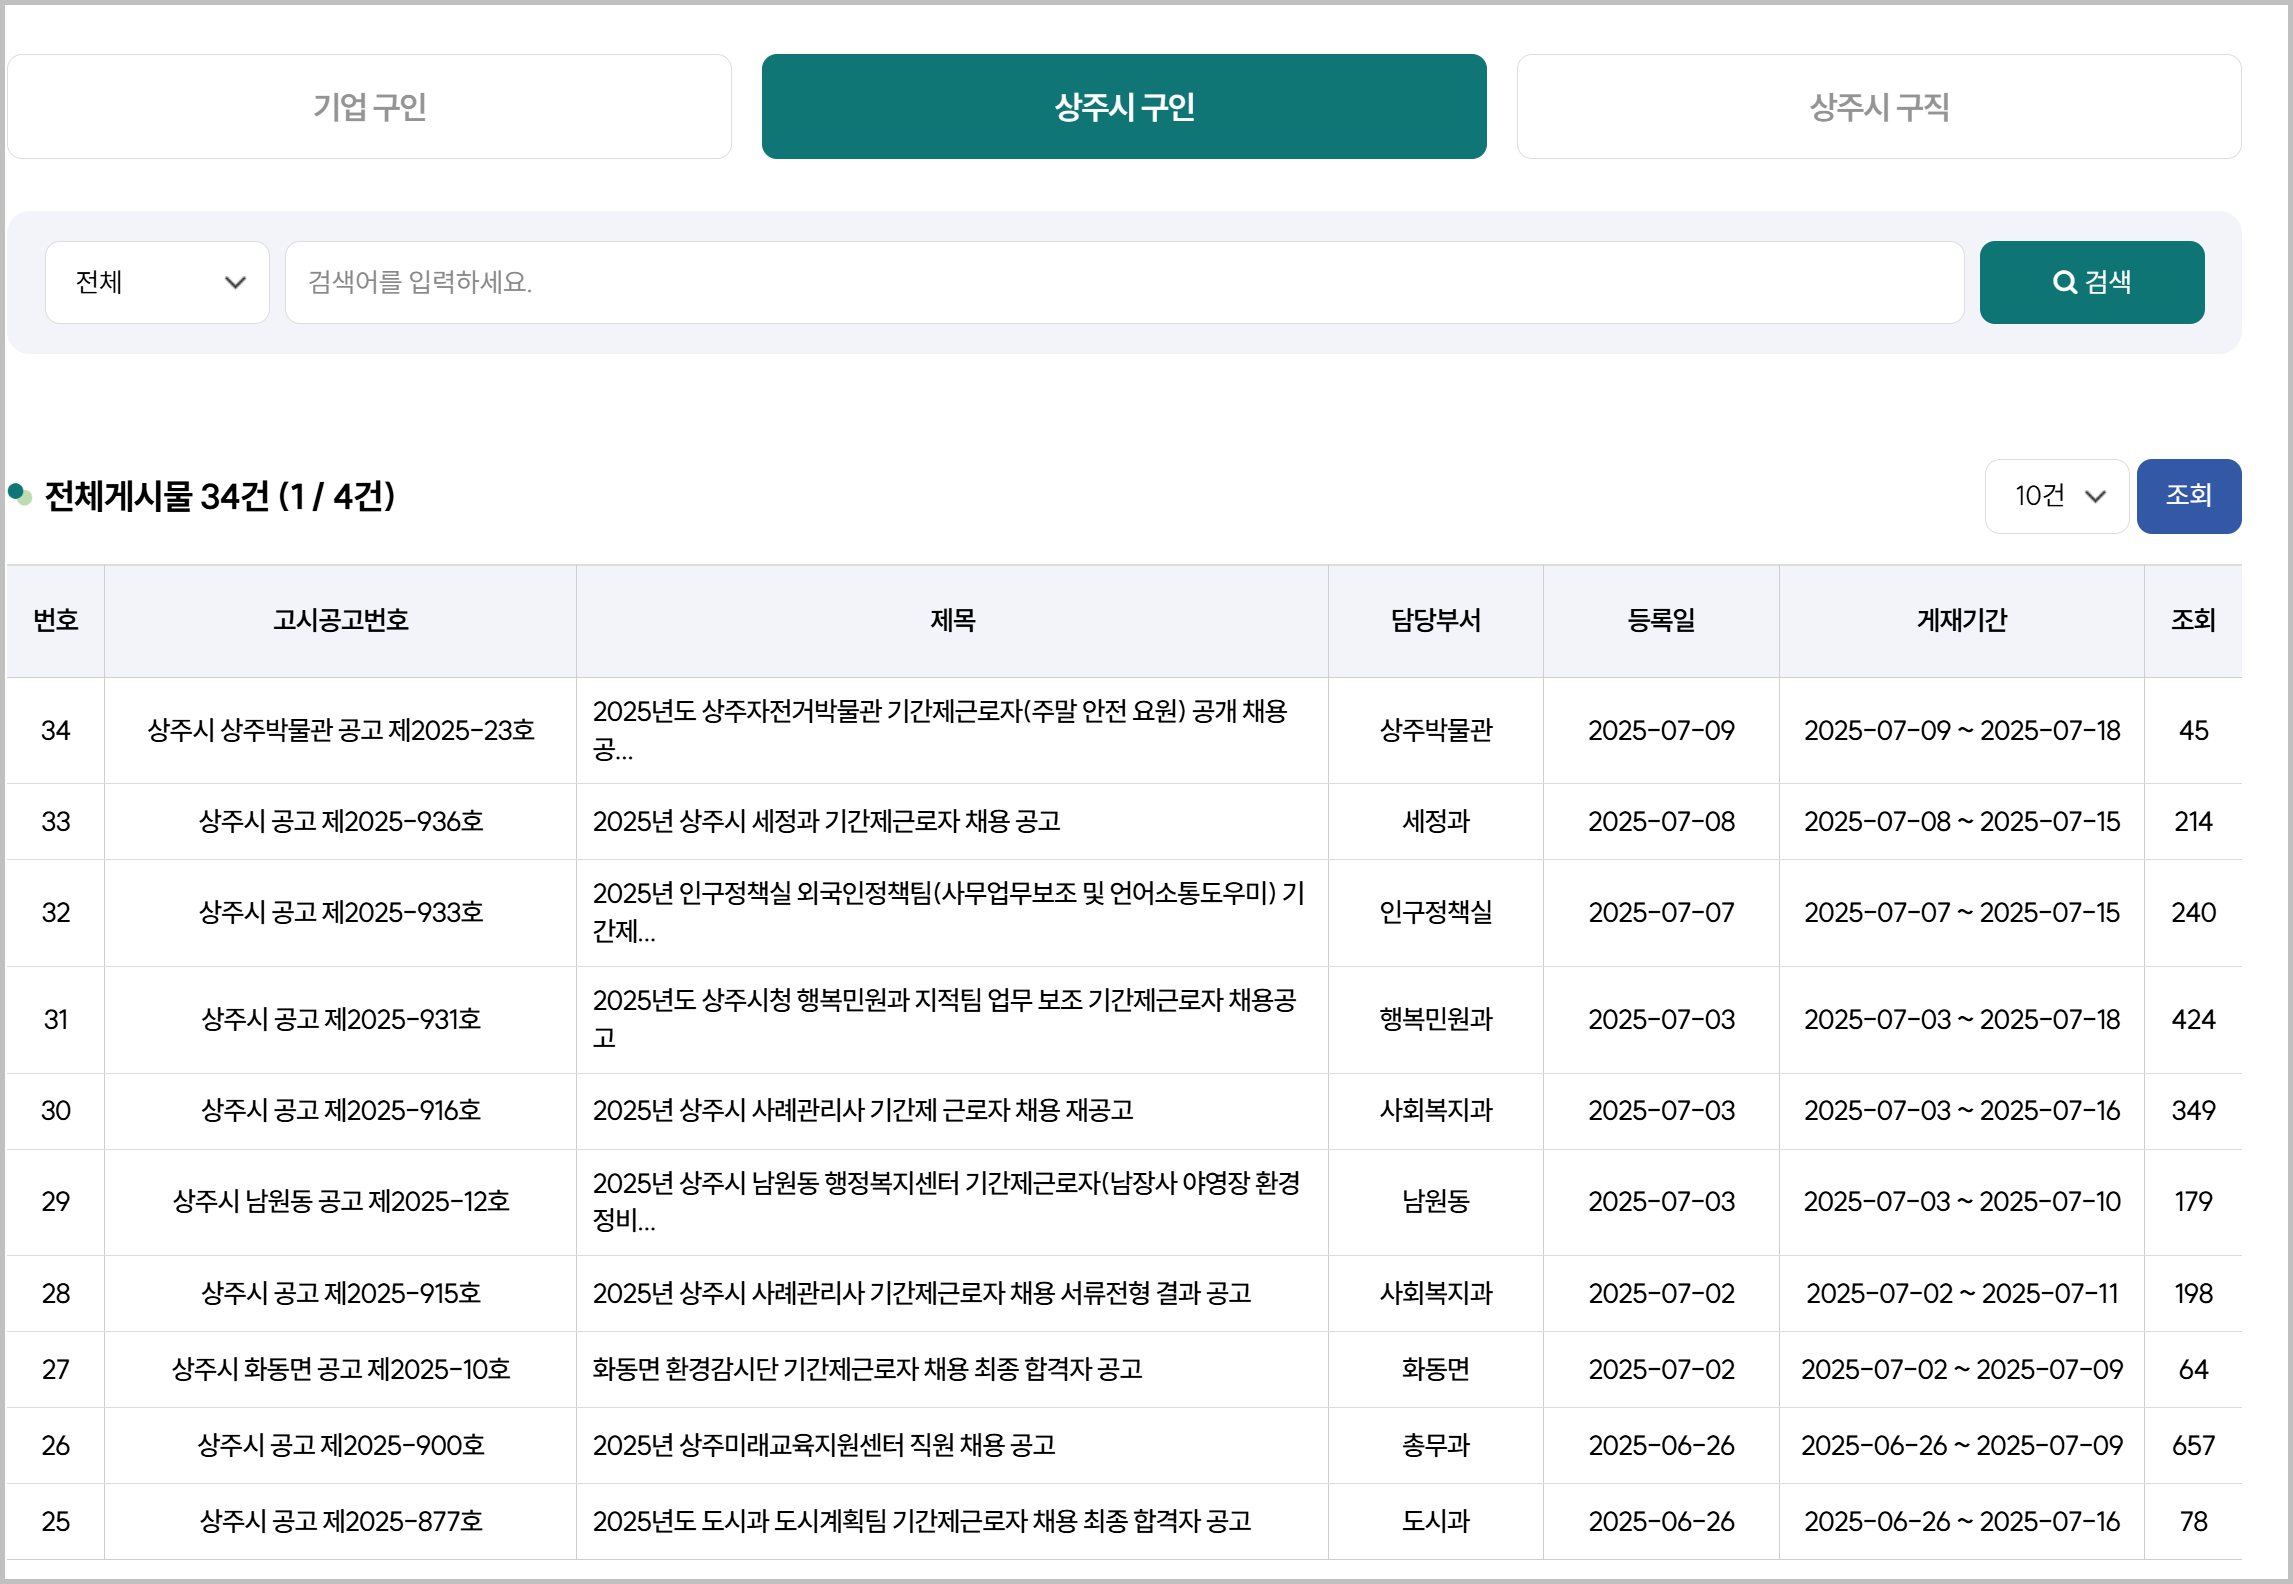Viewport: 2293px width, 1584px height.
Task: Open the 인구정책실 외국인정책팀 post
Action: [947, 894]
